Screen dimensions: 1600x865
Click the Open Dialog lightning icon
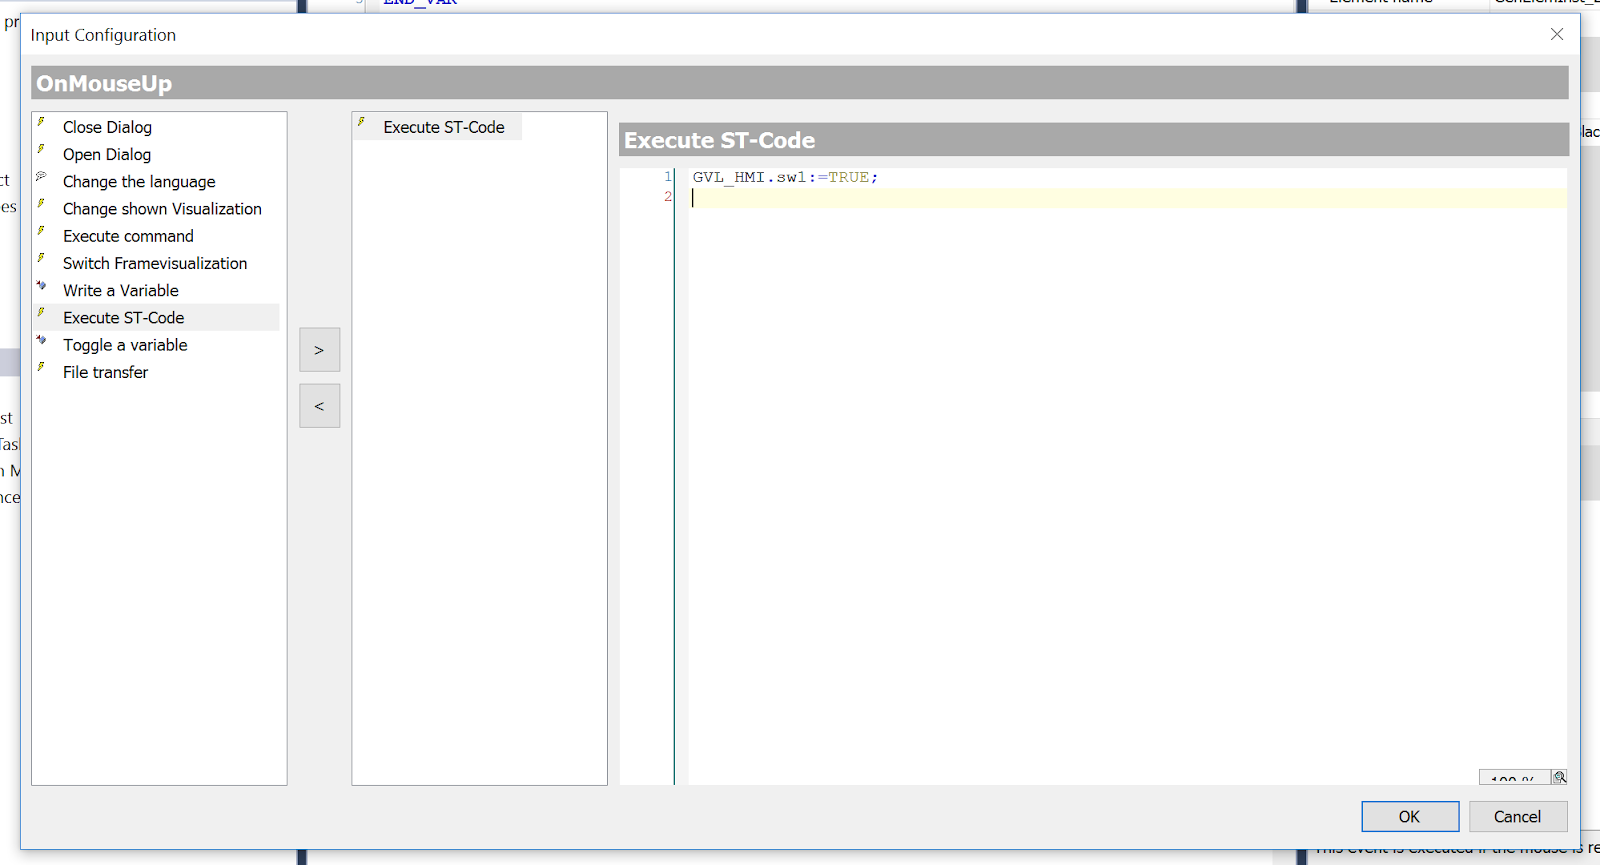(41, 149)
